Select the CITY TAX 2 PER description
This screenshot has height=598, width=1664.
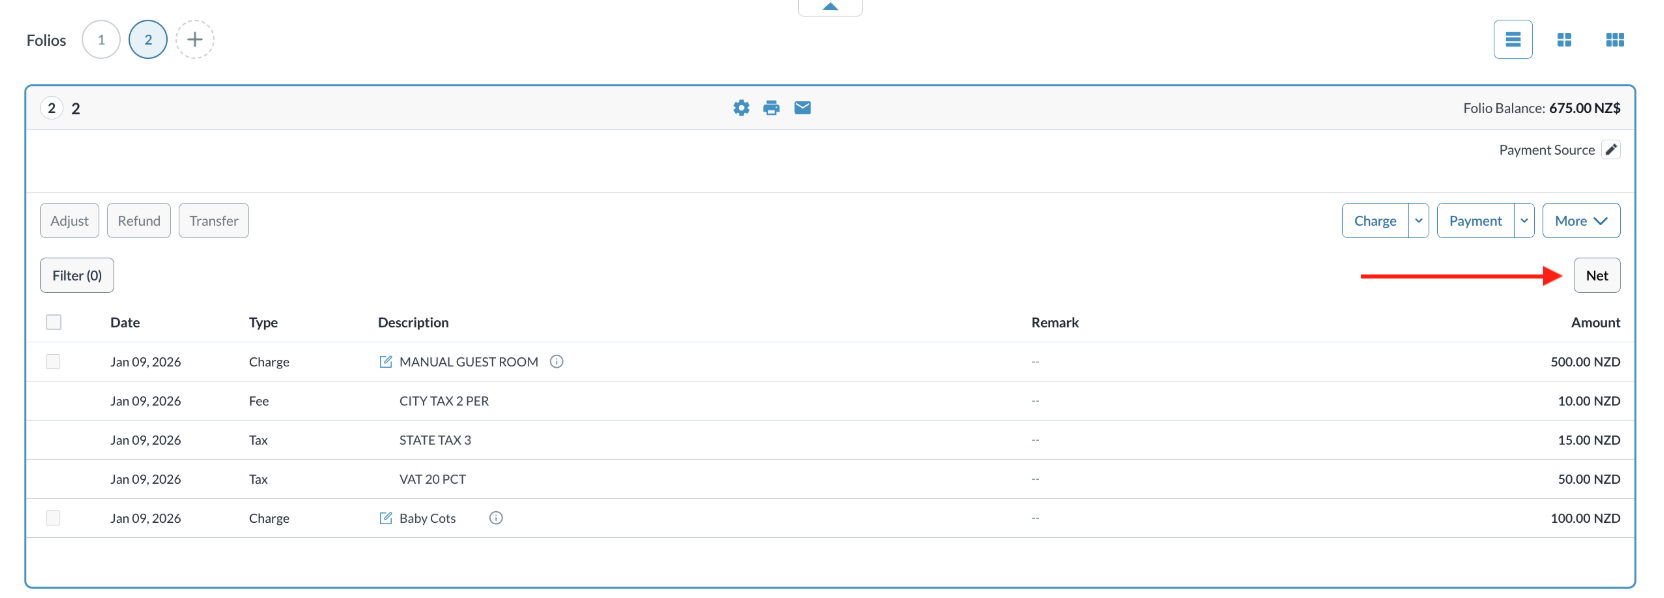tap(444, 401)
